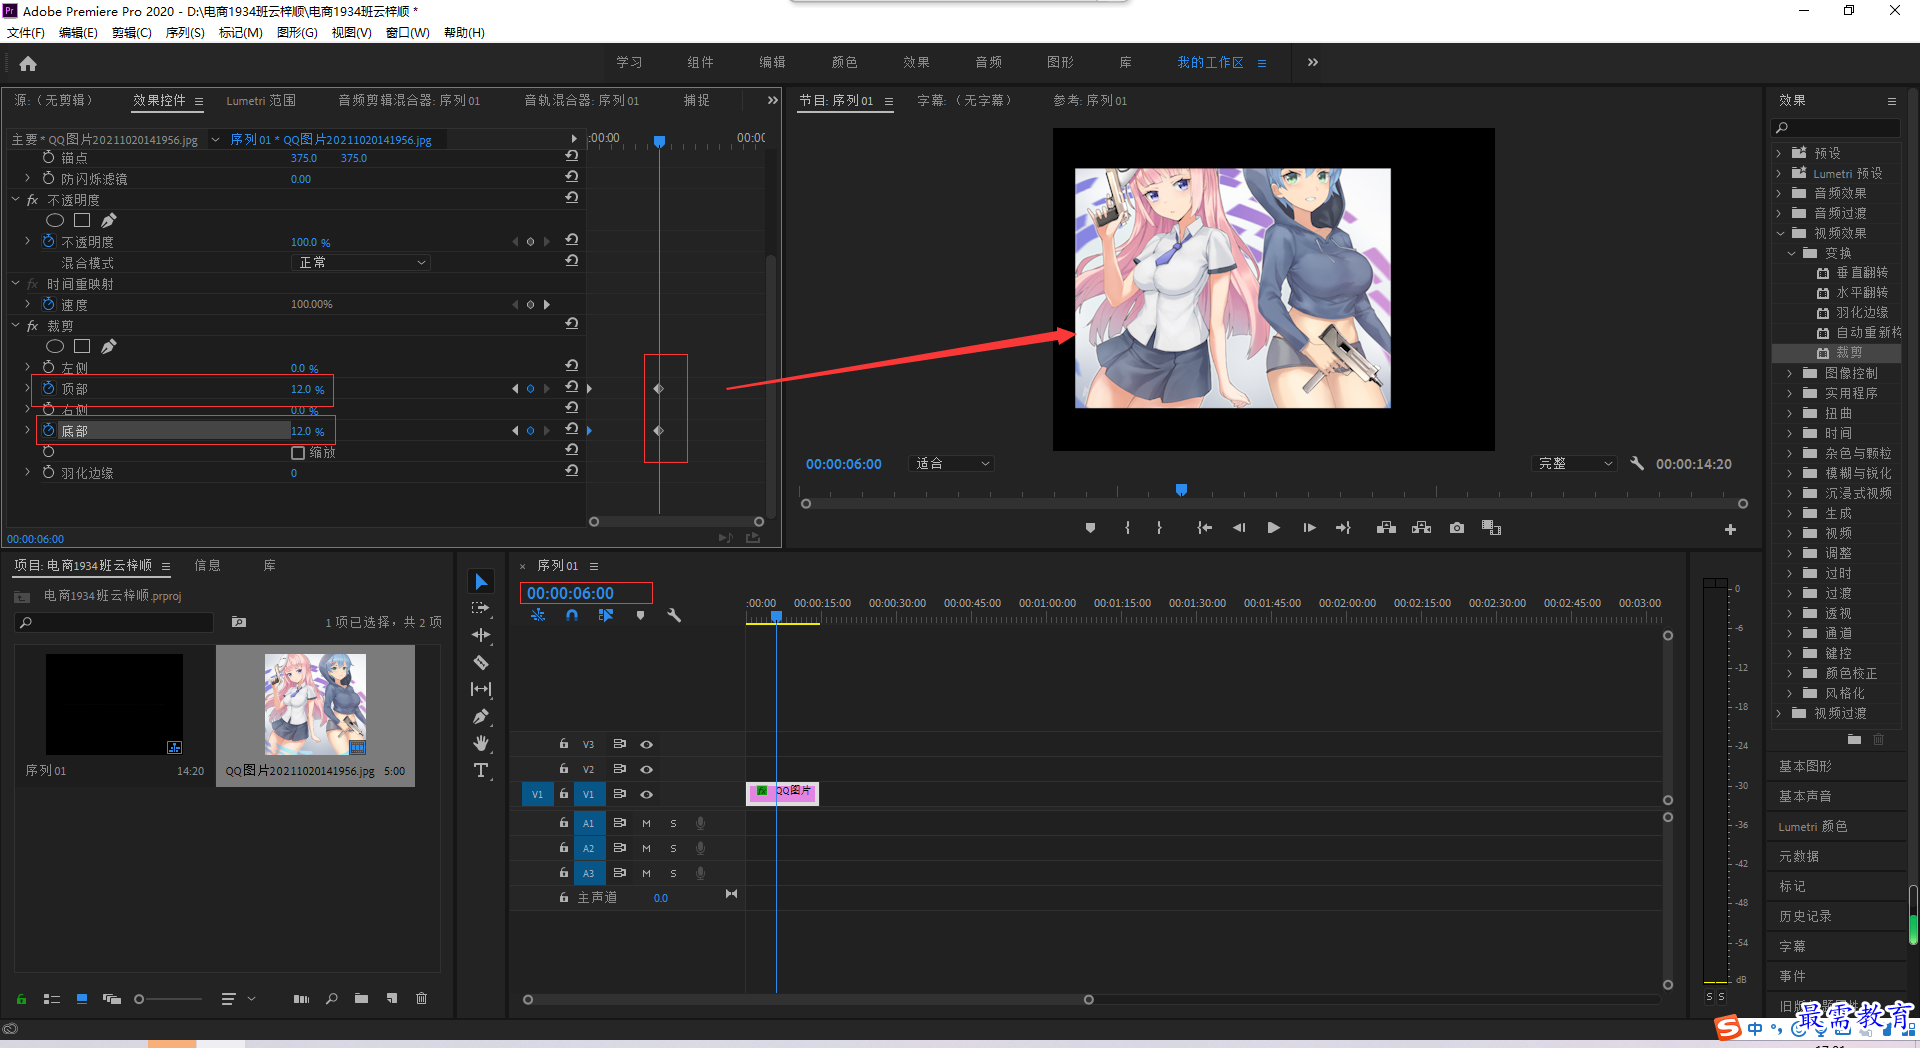Viewport: 1920px width, 1048px height.
Task: Select the 裁剪 effect in effects list
Action: tap(1849, 353)
